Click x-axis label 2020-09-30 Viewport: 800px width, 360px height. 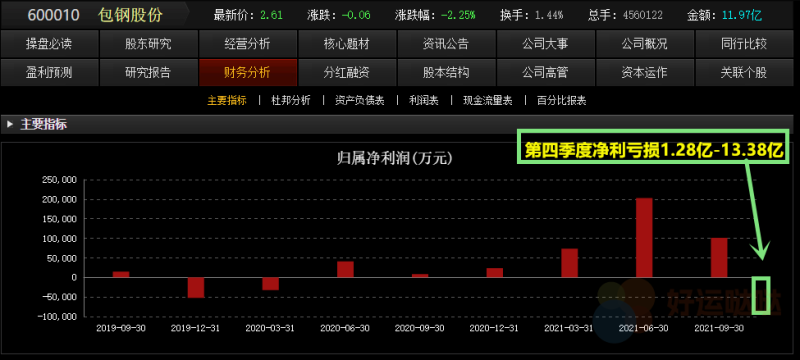[x=420, y=328]
